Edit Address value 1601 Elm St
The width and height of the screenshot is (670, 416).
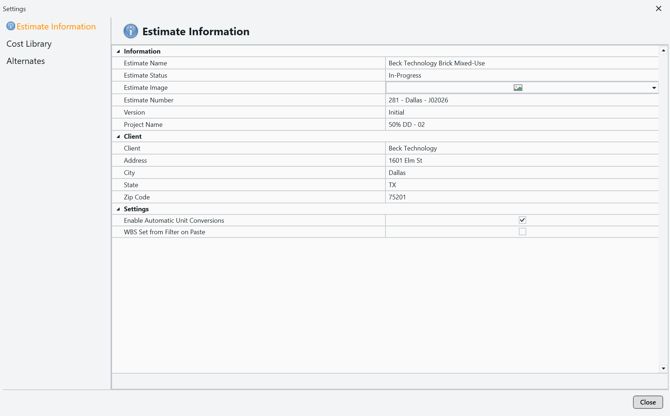522,161
